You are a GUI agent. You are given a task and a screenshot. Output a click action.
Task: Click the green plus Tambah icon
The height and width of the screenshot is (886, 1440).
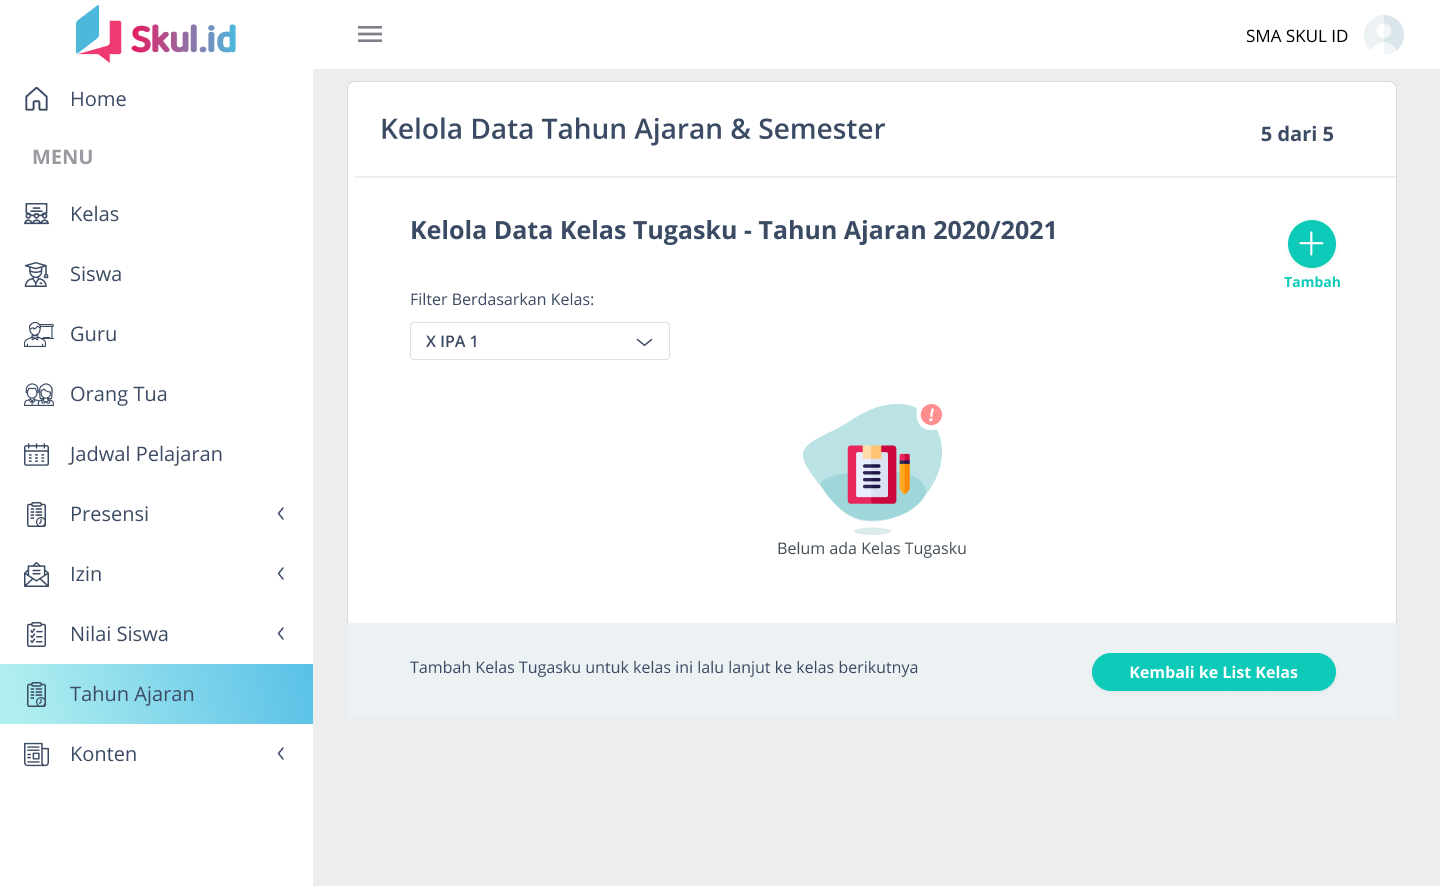[x=1311, y=244]
